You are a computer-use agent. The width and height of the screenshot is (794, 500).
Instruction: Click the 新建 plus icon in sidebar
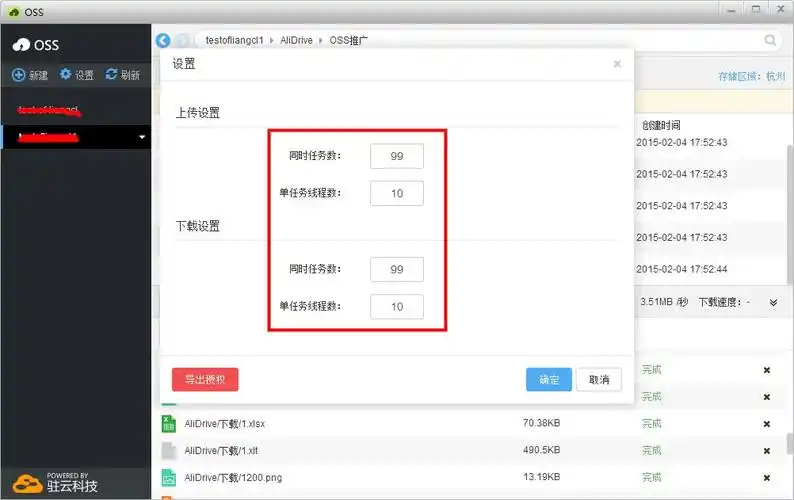tap(19, 75)
